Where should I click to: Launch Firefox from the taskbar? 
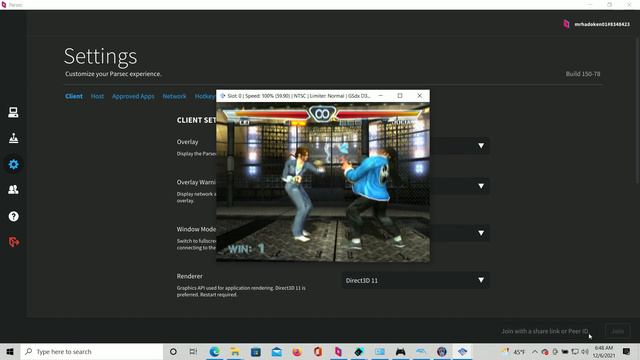coord(297,351)
